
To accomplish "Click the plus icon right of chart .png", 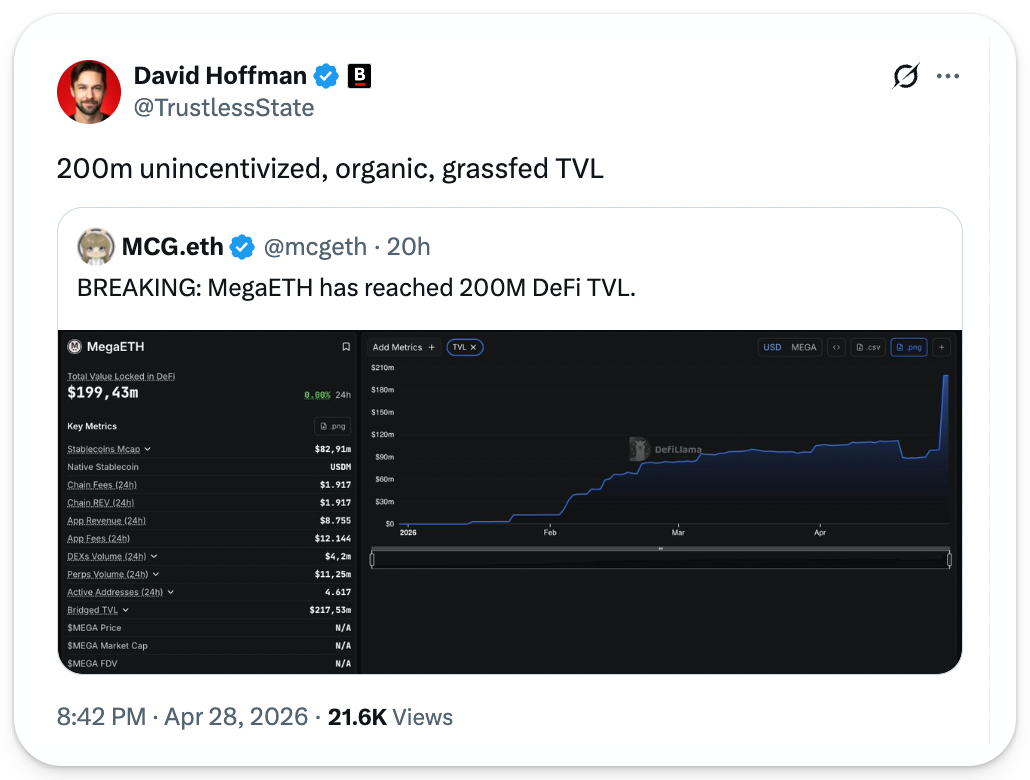I will coord(942,347).
